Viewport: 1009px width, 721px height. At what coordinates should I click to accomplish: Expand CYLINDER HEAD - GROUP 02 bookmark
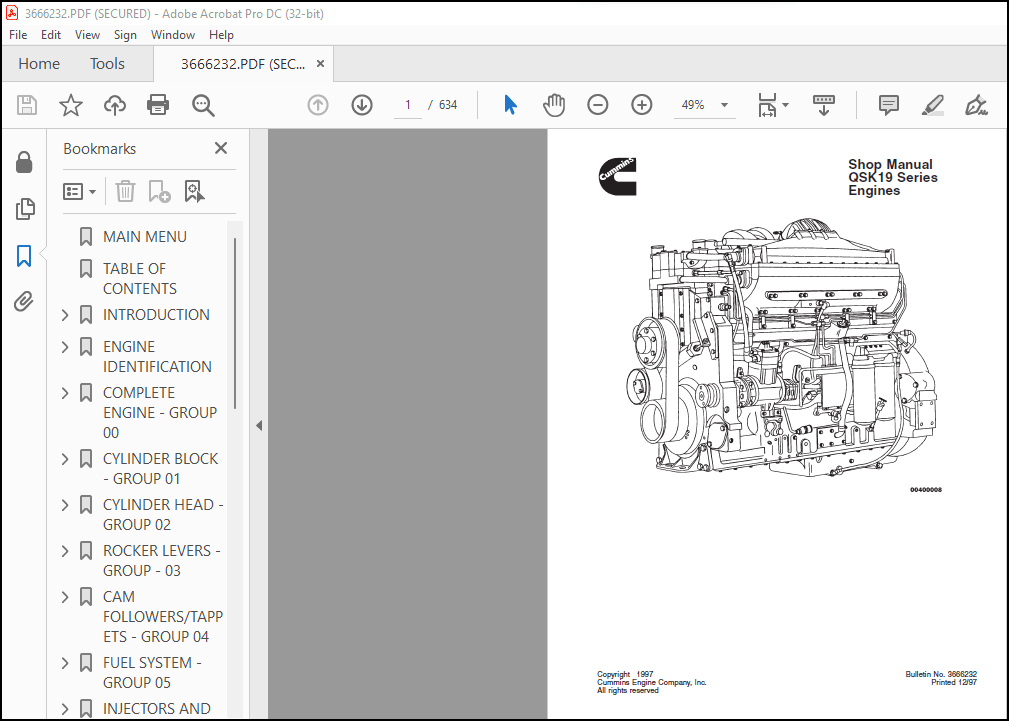[x=65, y=505]
